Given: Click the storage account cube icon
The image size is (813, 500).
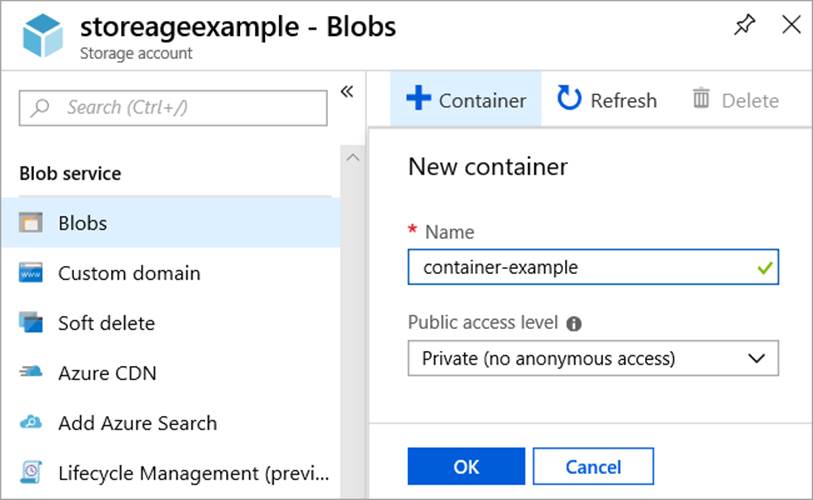Looking at the screenshot, I should point(43,35).
